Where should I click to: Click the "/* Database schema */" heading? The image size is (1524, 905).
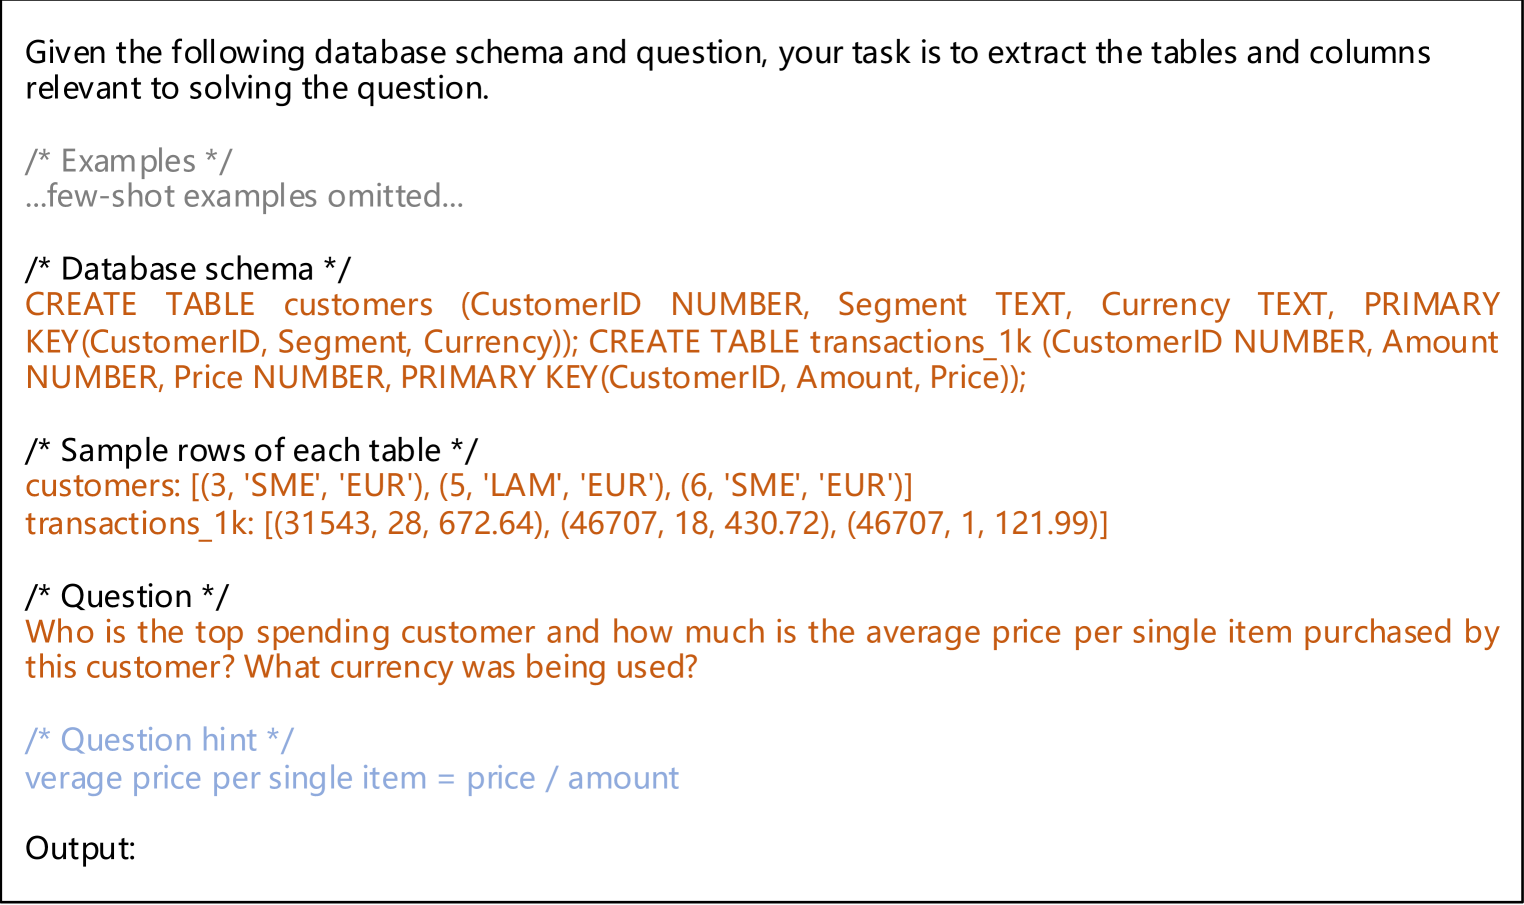[x=187, y=269]
